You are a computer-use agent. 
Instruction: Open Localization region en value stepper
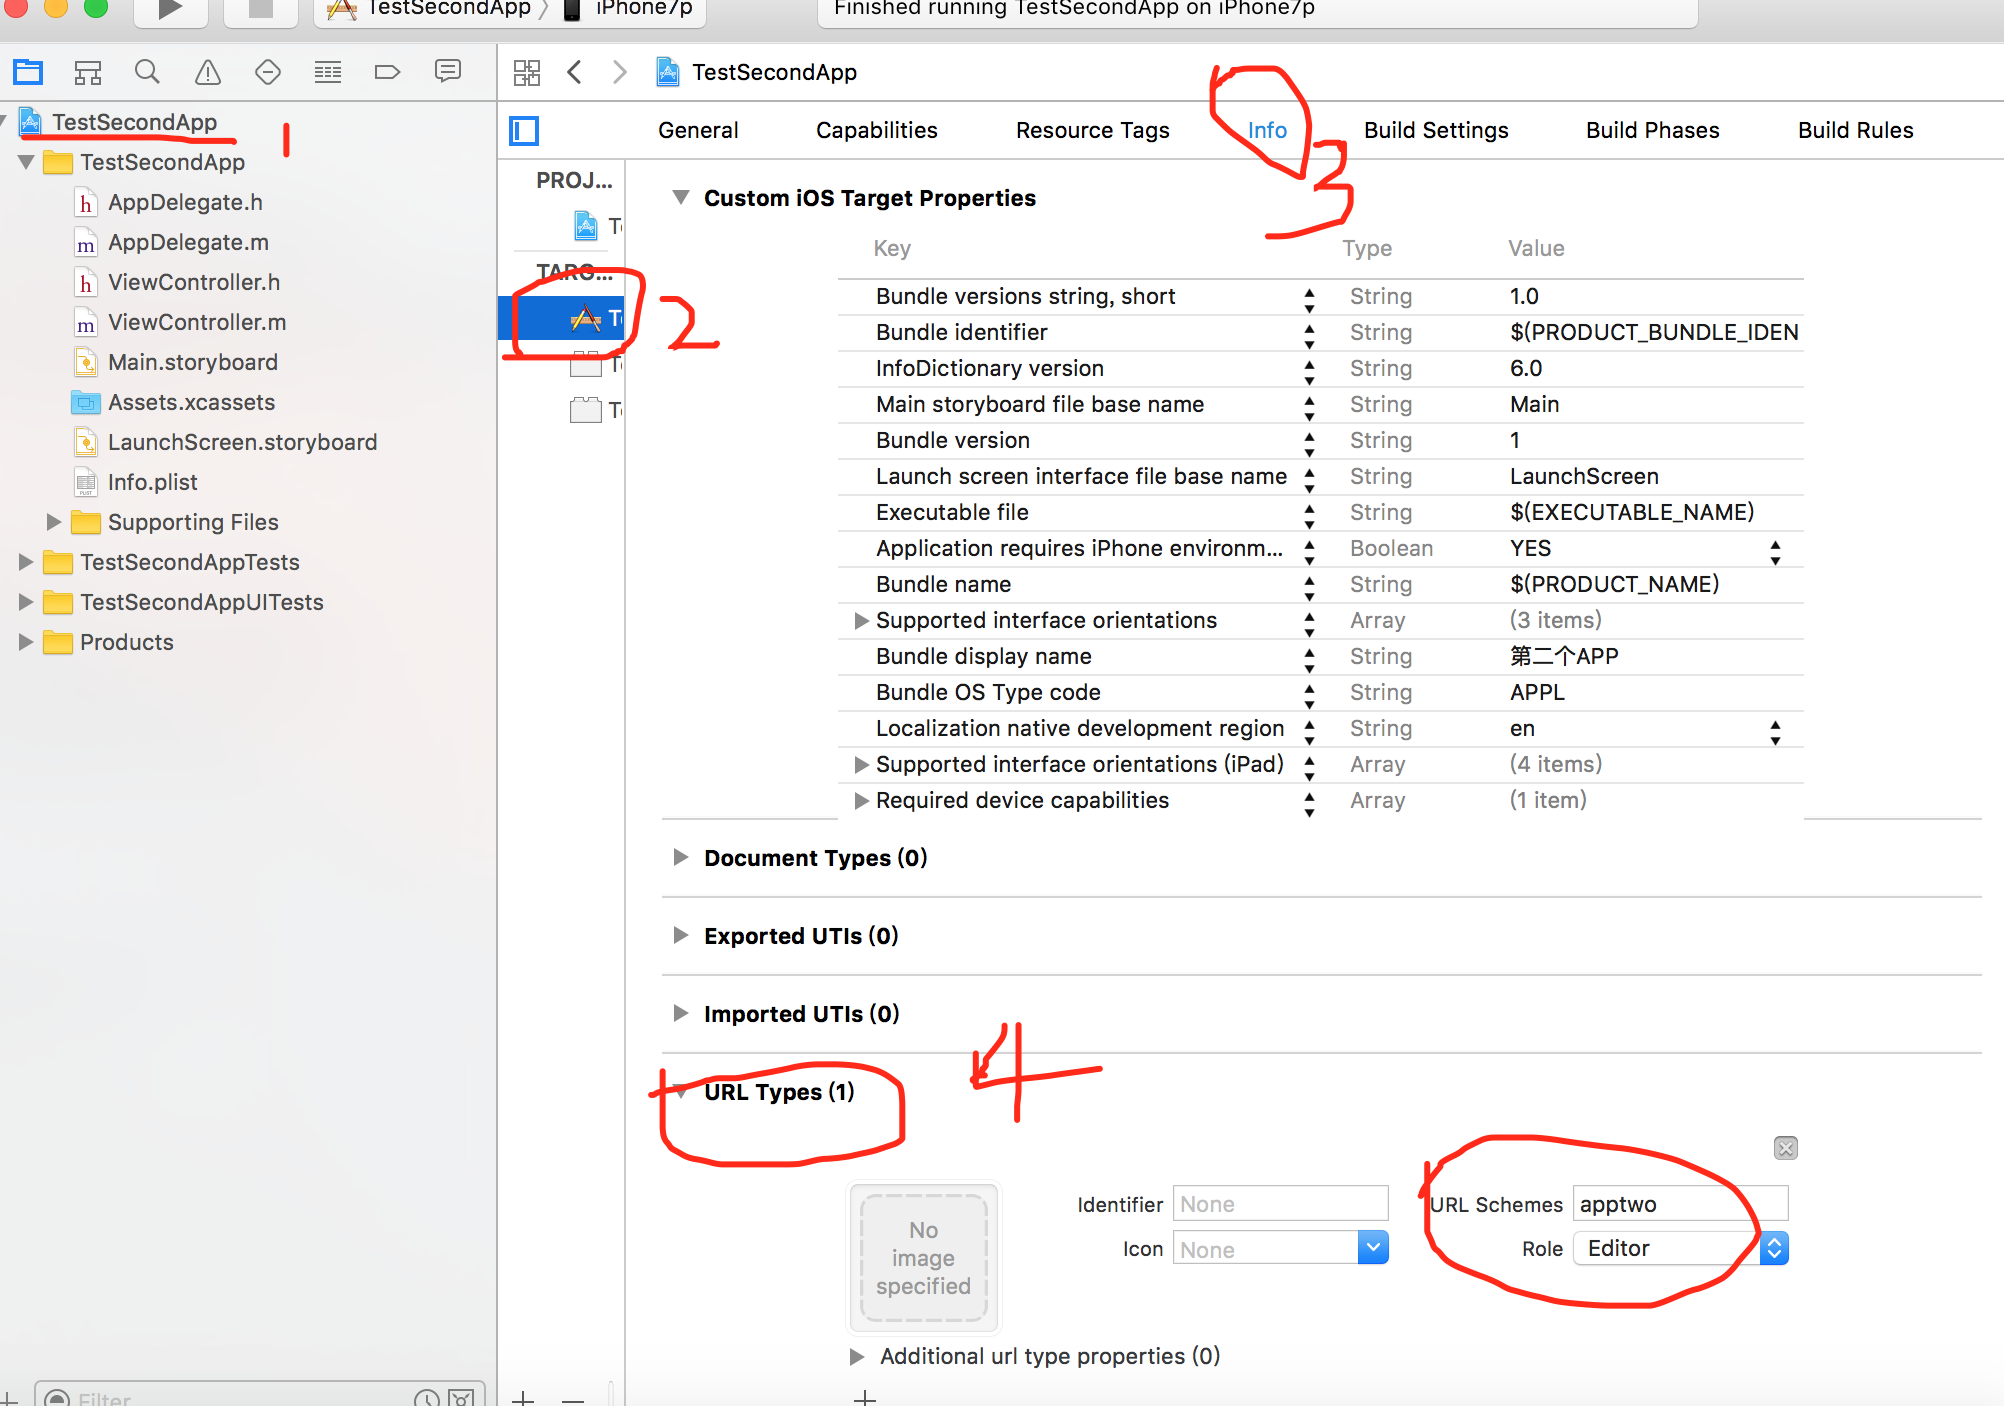(1775, 732)
